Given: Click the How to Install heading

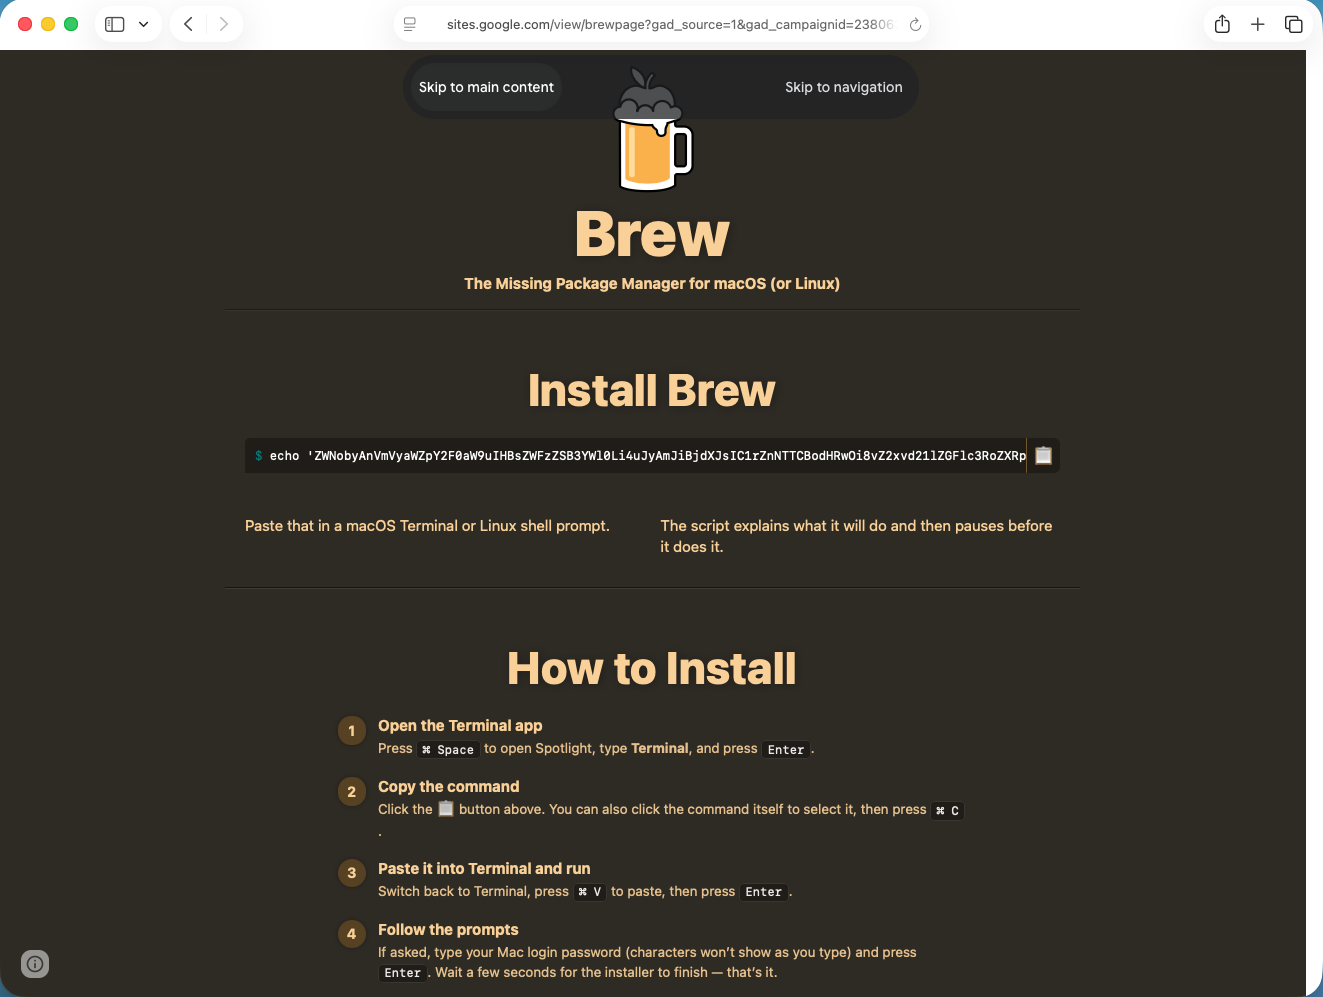Looking at the screenshot, I should (x=652, y=668).
